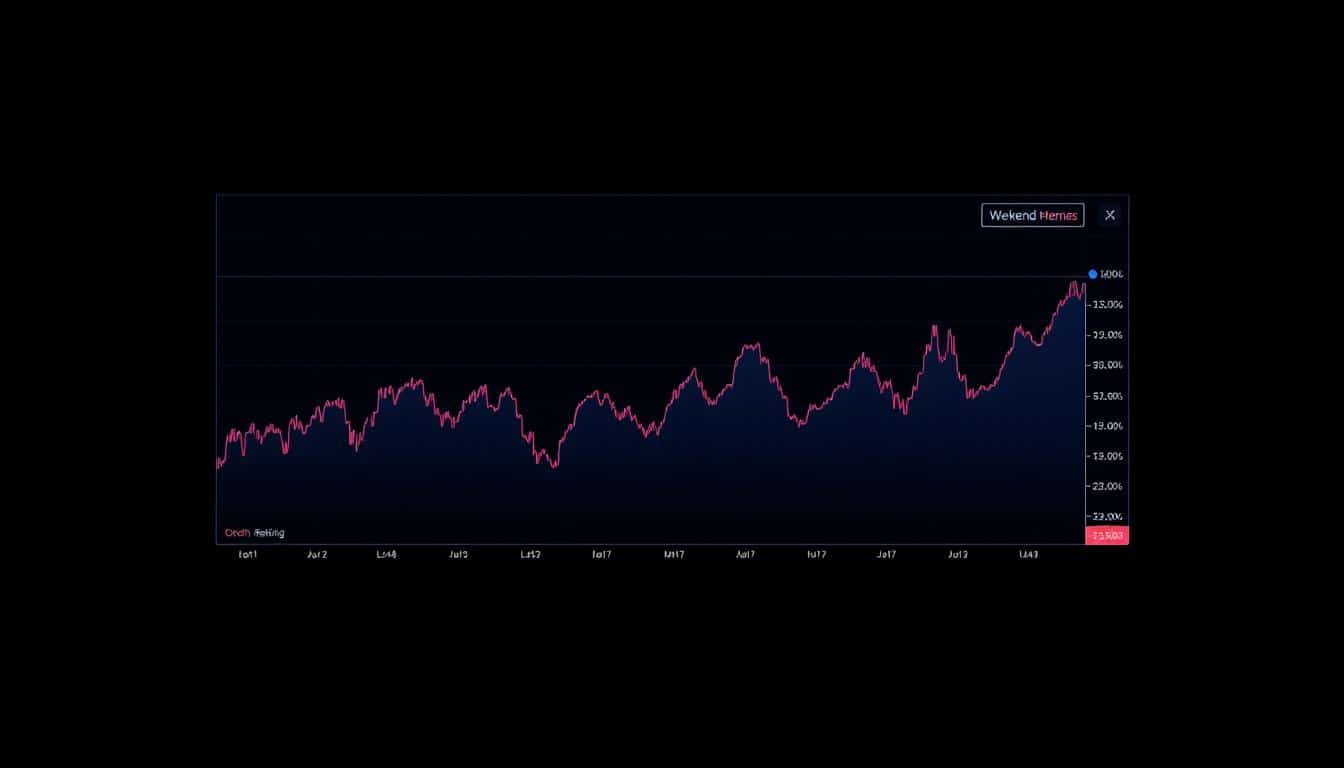This screenshot has width=1344, height=768.
Task: Choose the Ls44 date label
Action: [x=386, y=553]
